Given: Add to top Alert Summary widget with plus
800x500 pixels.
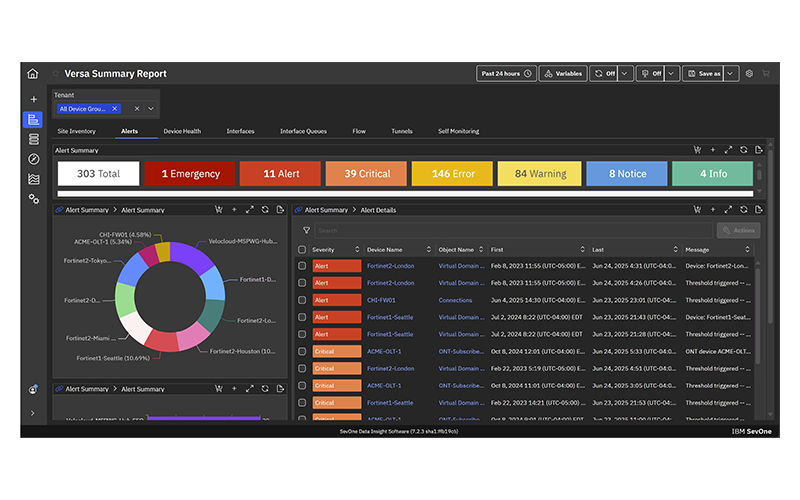Looking at the screenshot, I should click(713, 149).
